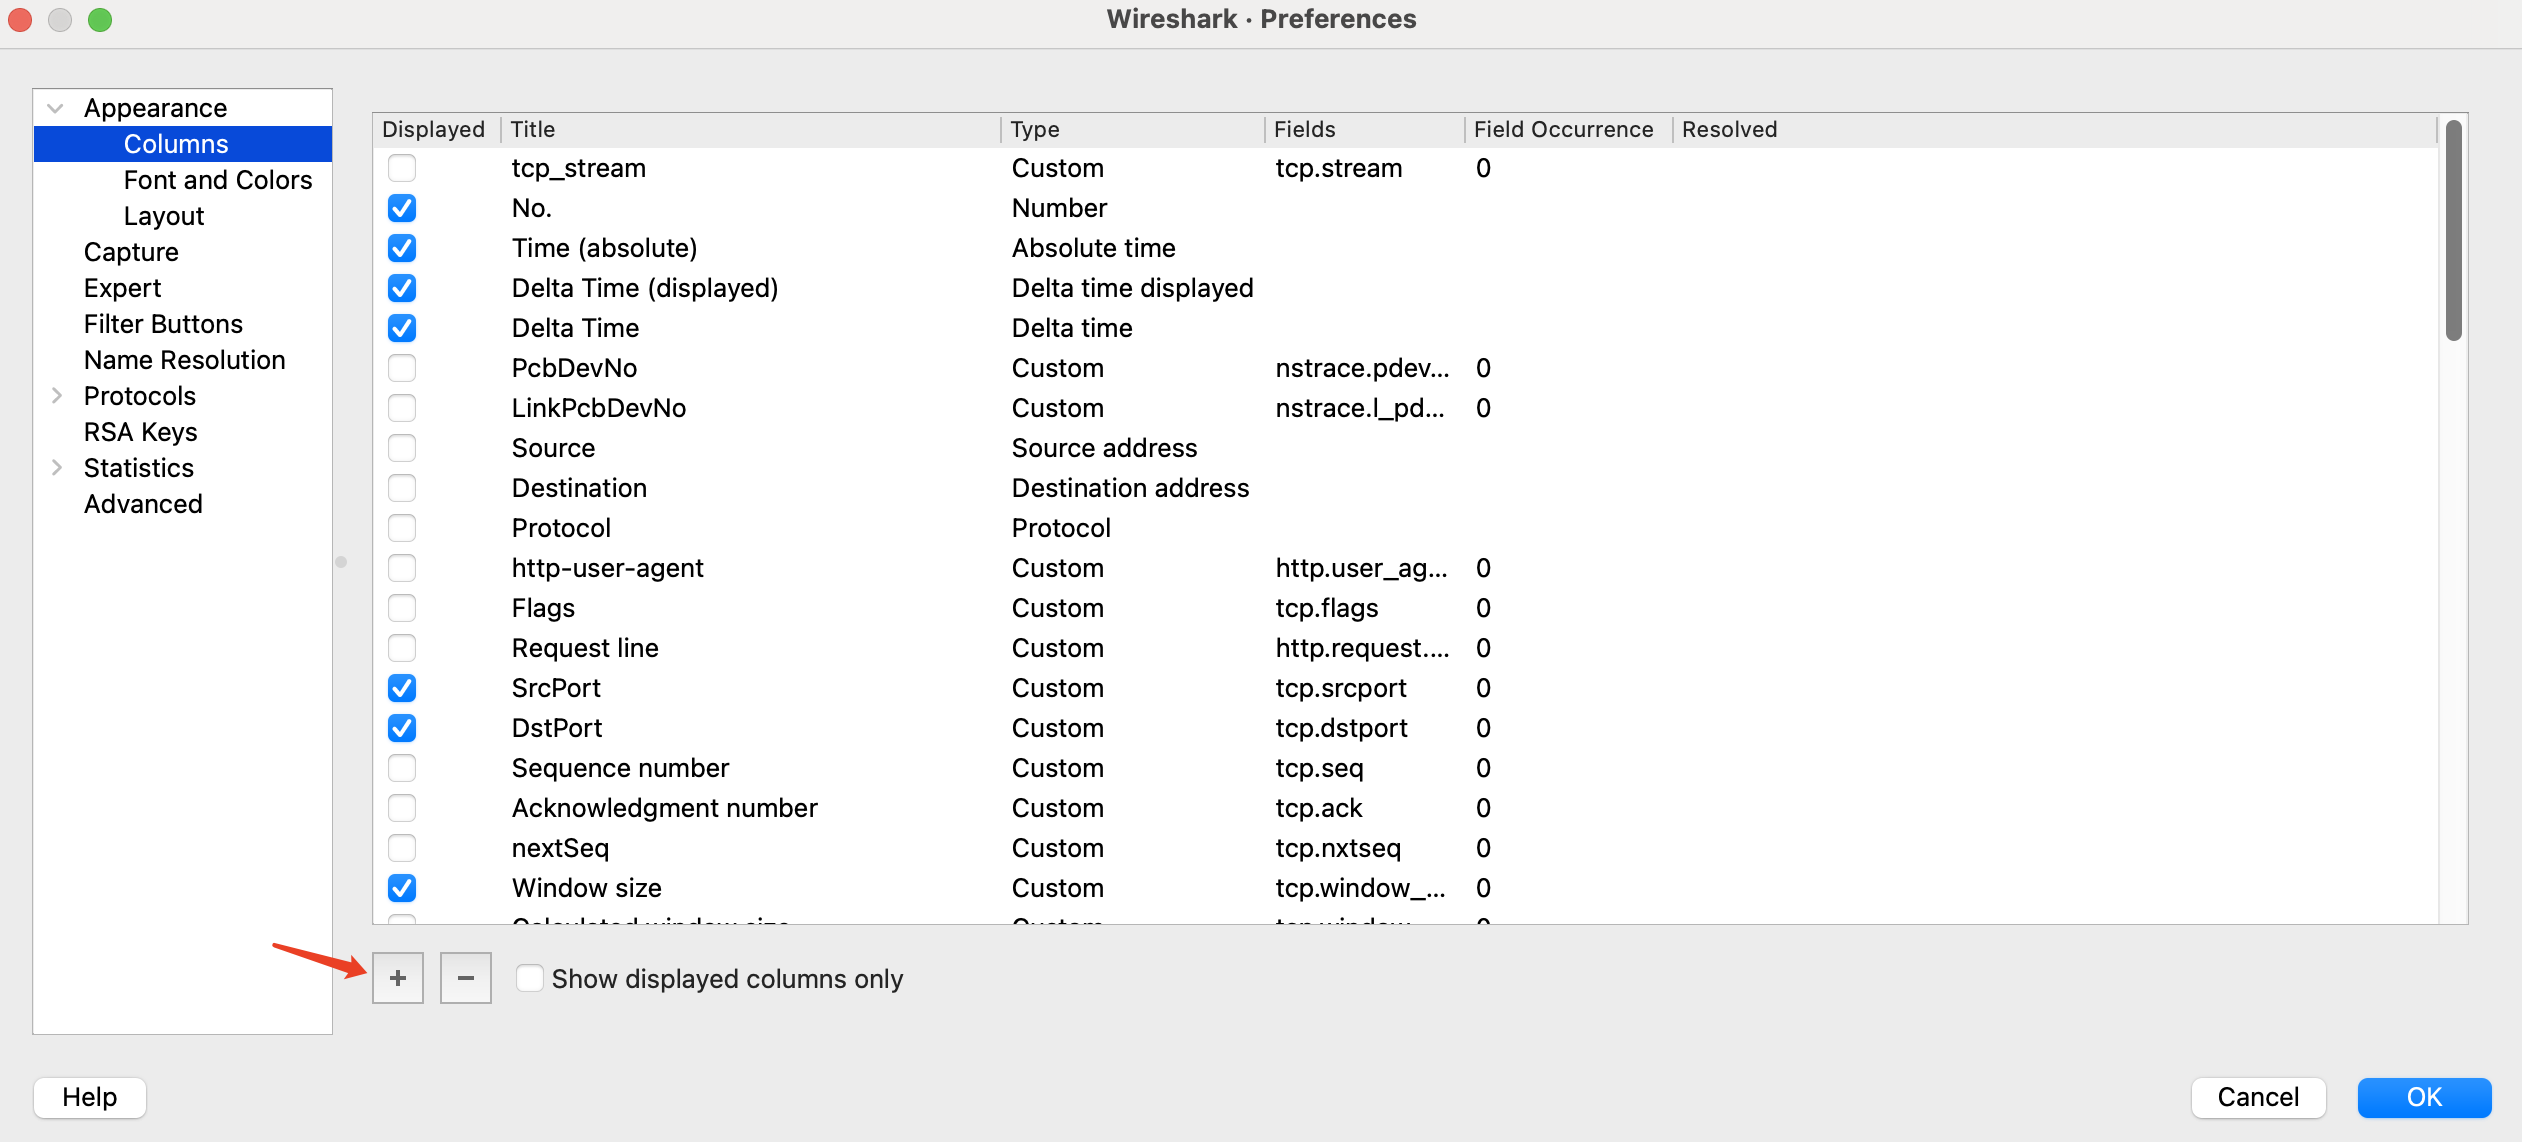Expand the Statistics tree section
The height and width of the screenshot is (1142, 2522).
tap(57, 468)
